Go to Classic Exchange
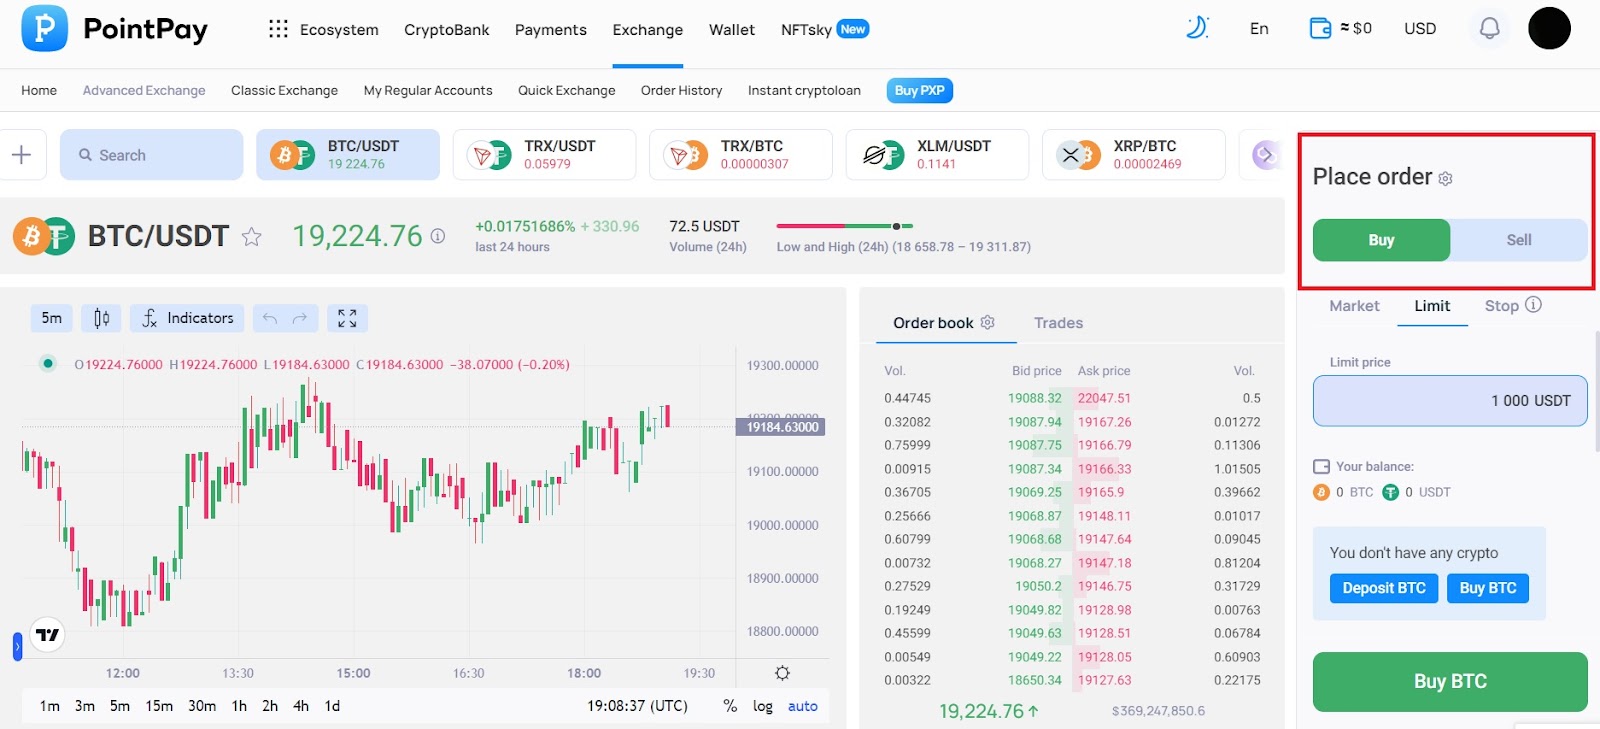 (284, 90)
